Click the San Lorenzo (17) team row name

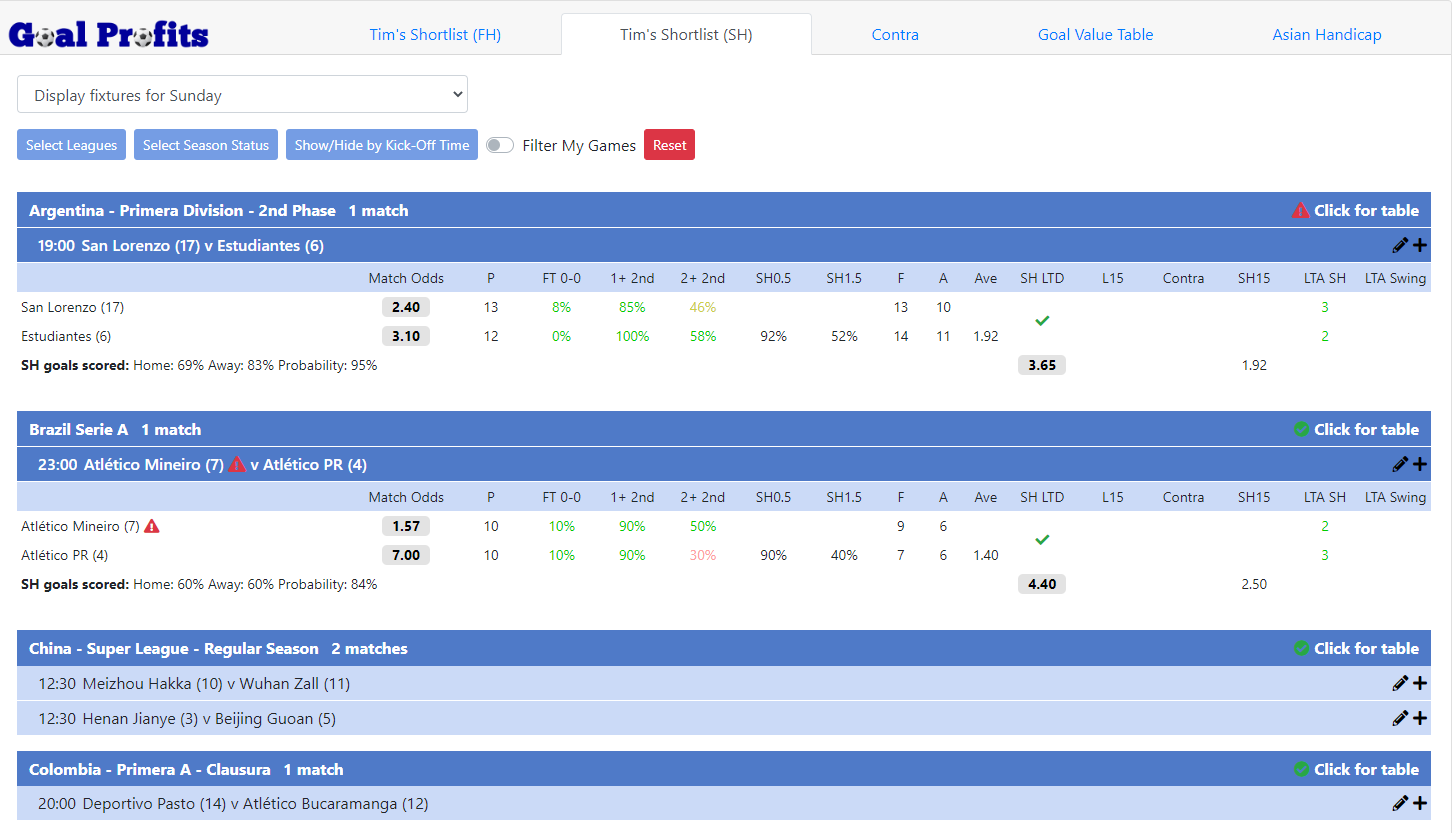pyautogui.click(x=72, y=307)
